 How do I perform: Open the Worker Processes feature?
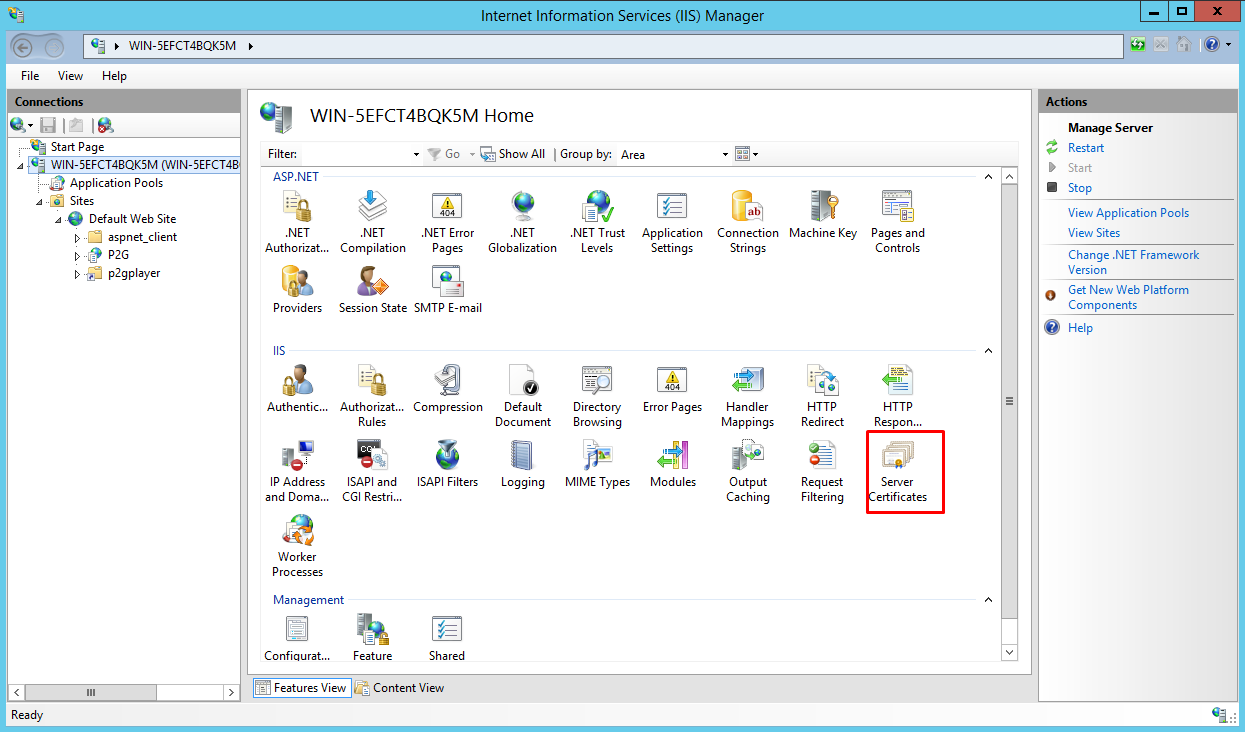click(x=297, y=546)
